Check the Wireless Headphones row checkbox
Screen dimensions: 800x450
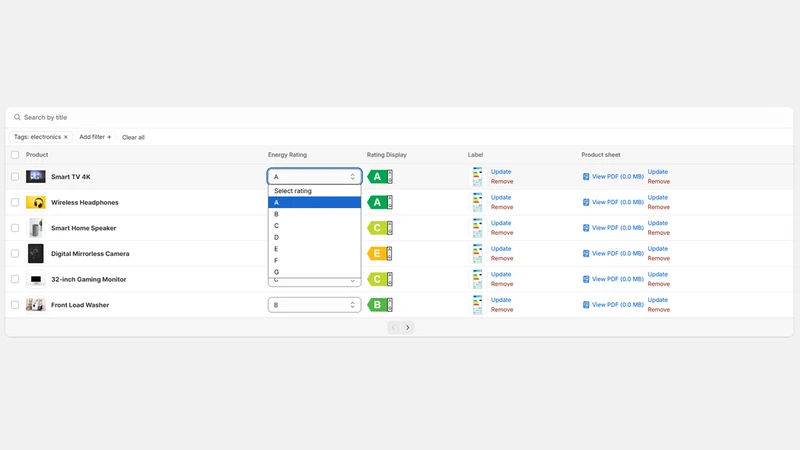click(15, 202)
